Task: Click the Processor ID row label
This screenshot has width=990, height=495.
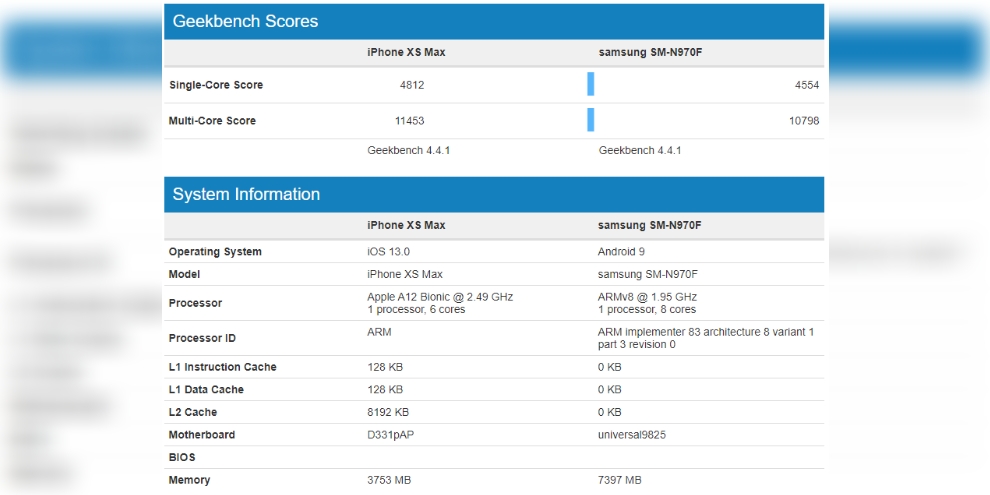Action: (x=202, y=338)
